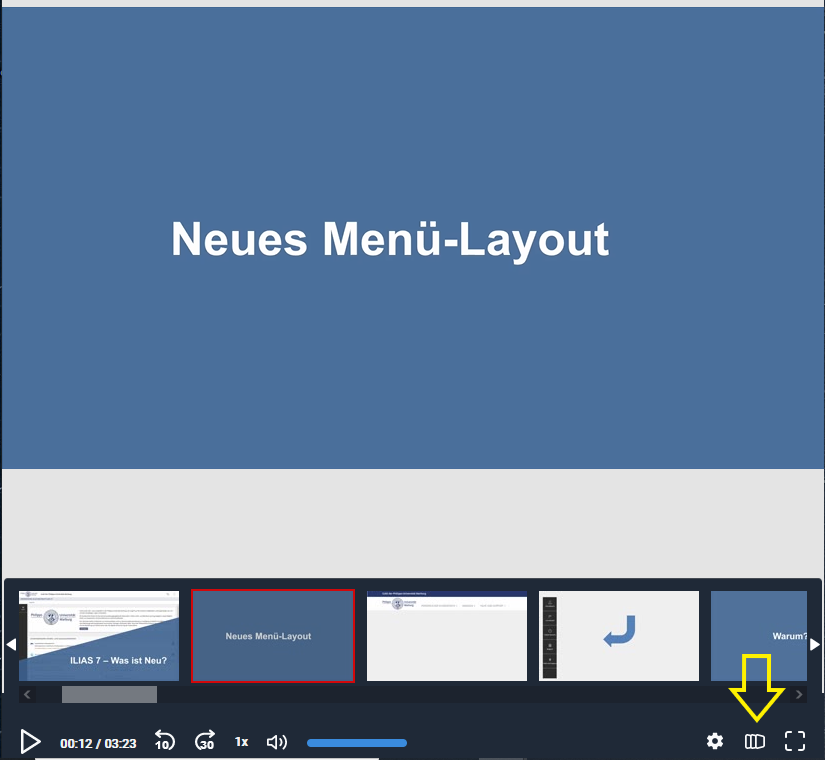This screenshot has height=760, width=825.
Task: Seek using the blue progress bar
Action: [356, 741]
